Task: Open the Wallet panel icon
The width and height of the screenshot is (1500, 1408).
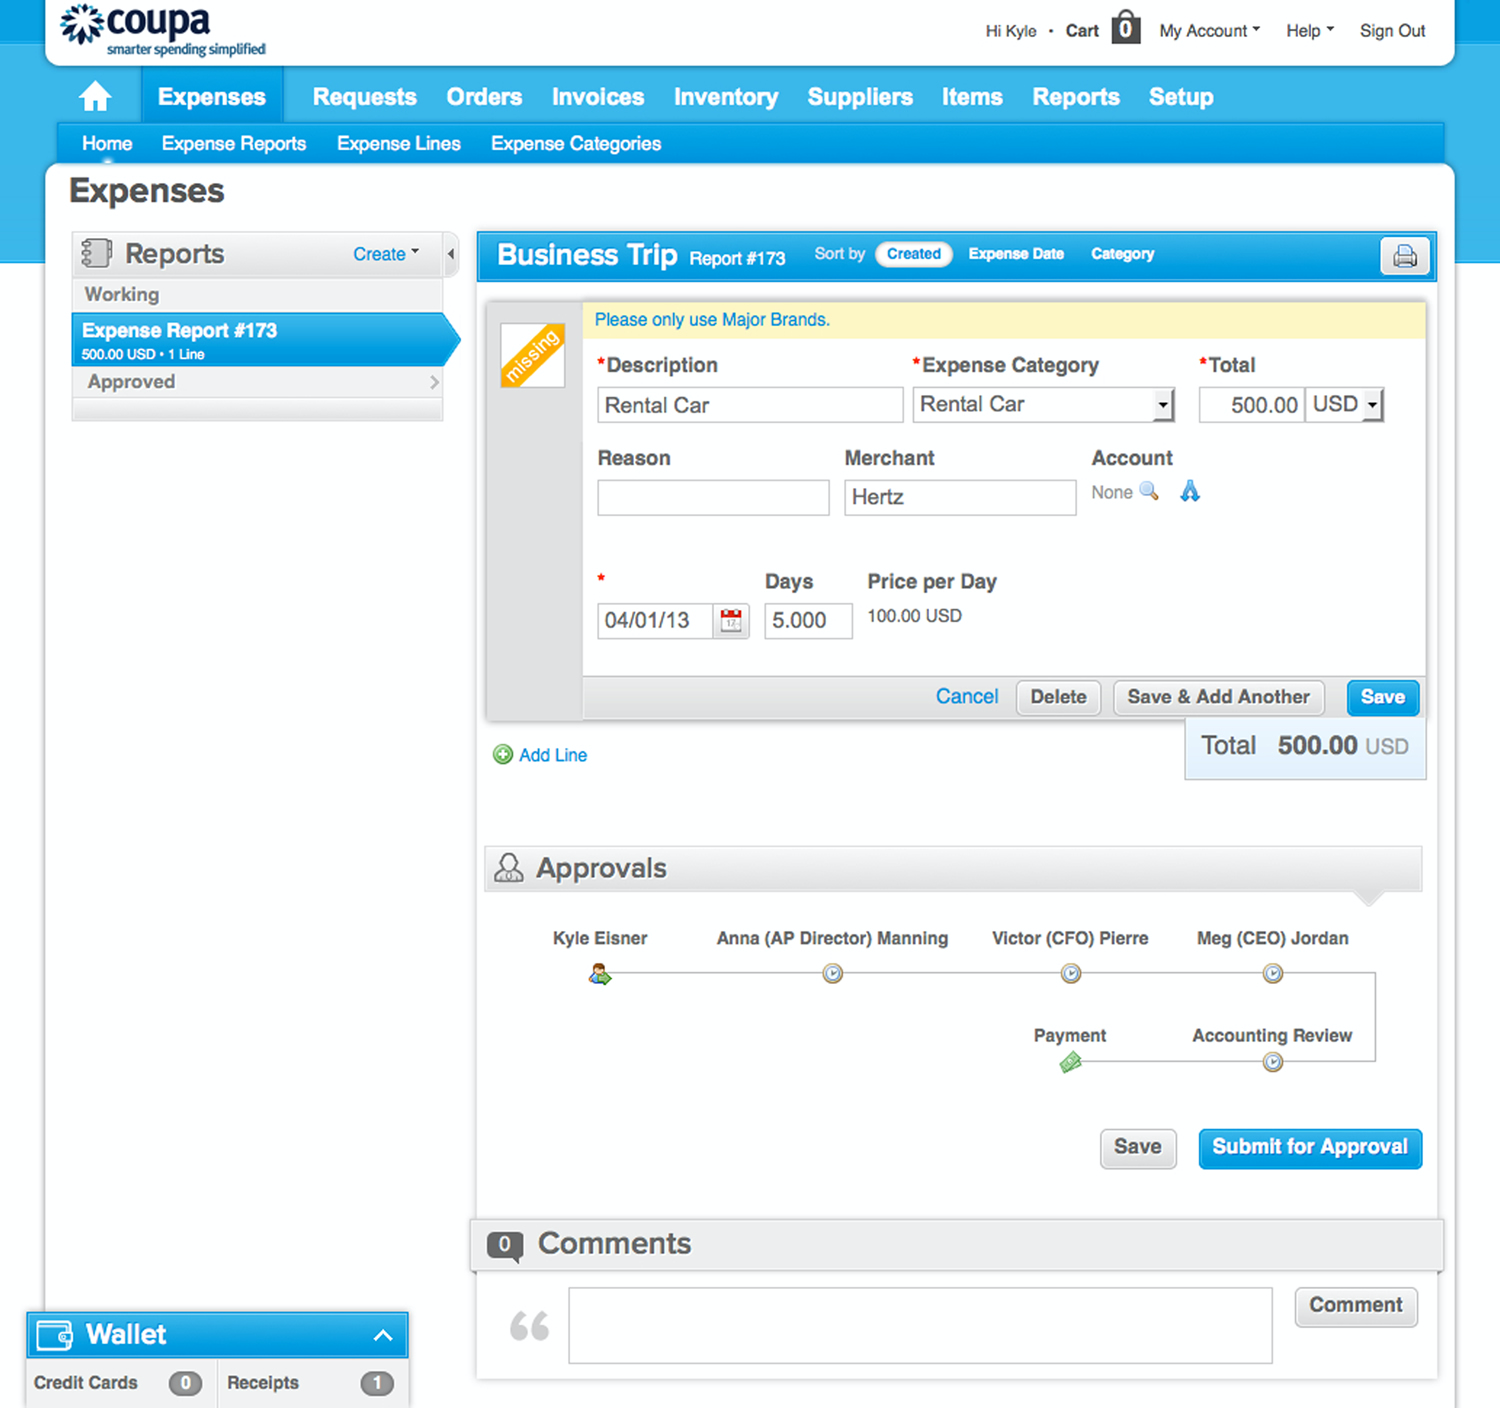Action: click(x=55, y=1334)
